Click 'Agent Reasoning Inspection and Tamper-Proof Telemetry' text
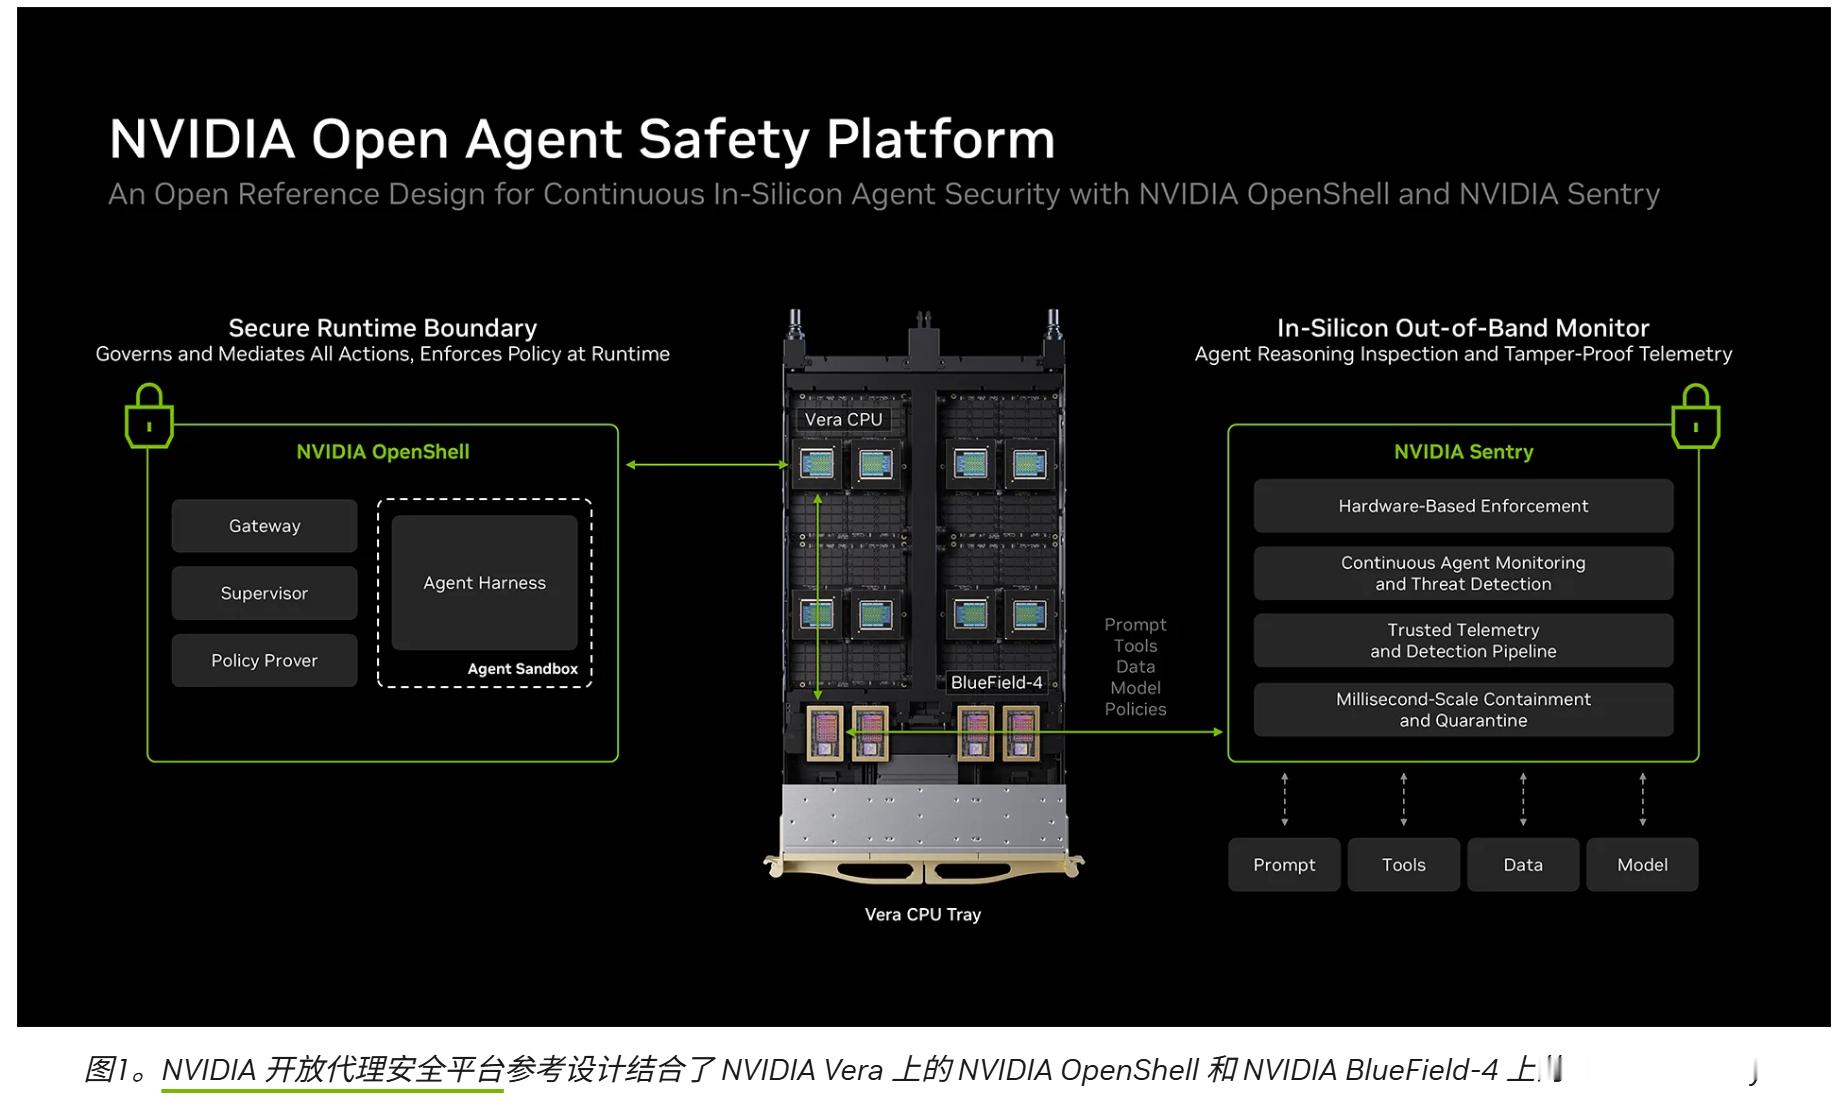 pyautogui.click(x=1463, y=354)
